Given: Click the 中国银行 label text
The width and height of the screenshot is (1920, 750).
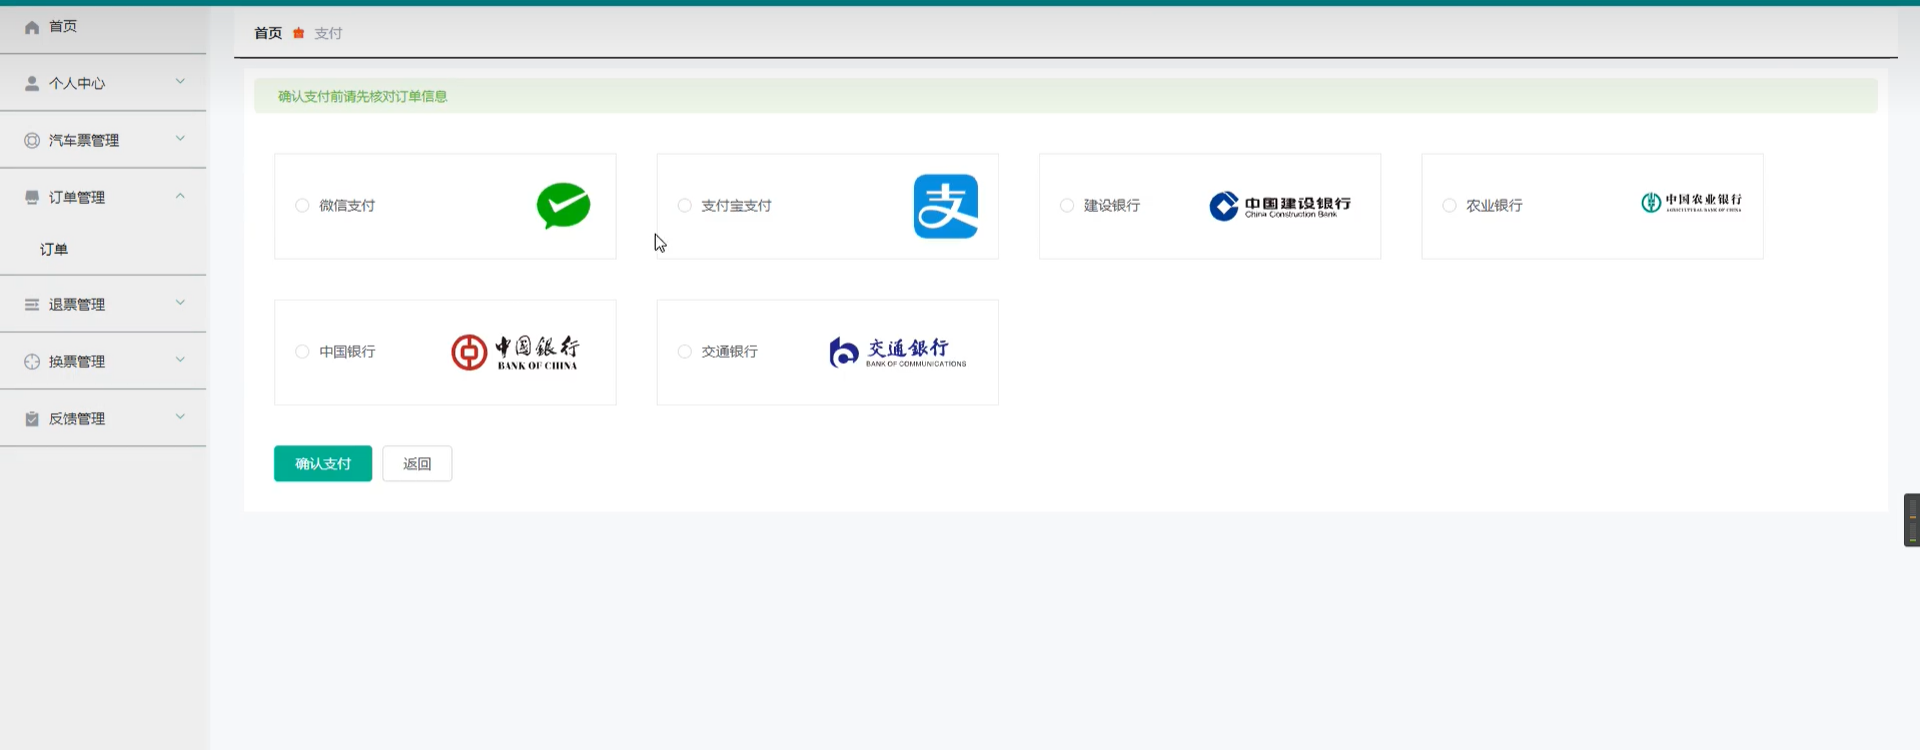Looking at the screenshot, I should click(347, 352).
